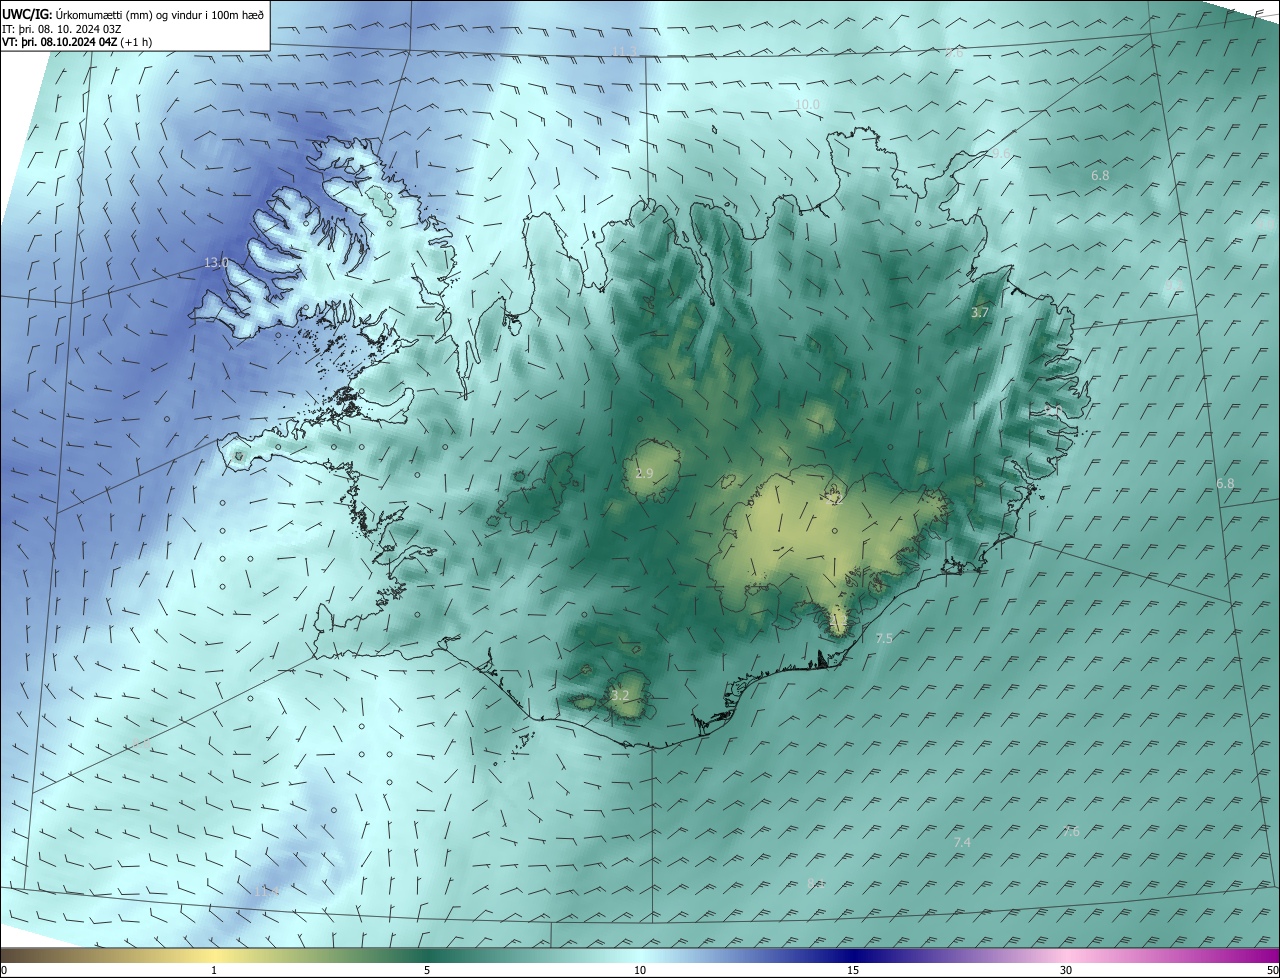The width and height of the screenshot is (1280, 978).
Task: Click the 7.5 value off the southeast coast
Action: 884,638
